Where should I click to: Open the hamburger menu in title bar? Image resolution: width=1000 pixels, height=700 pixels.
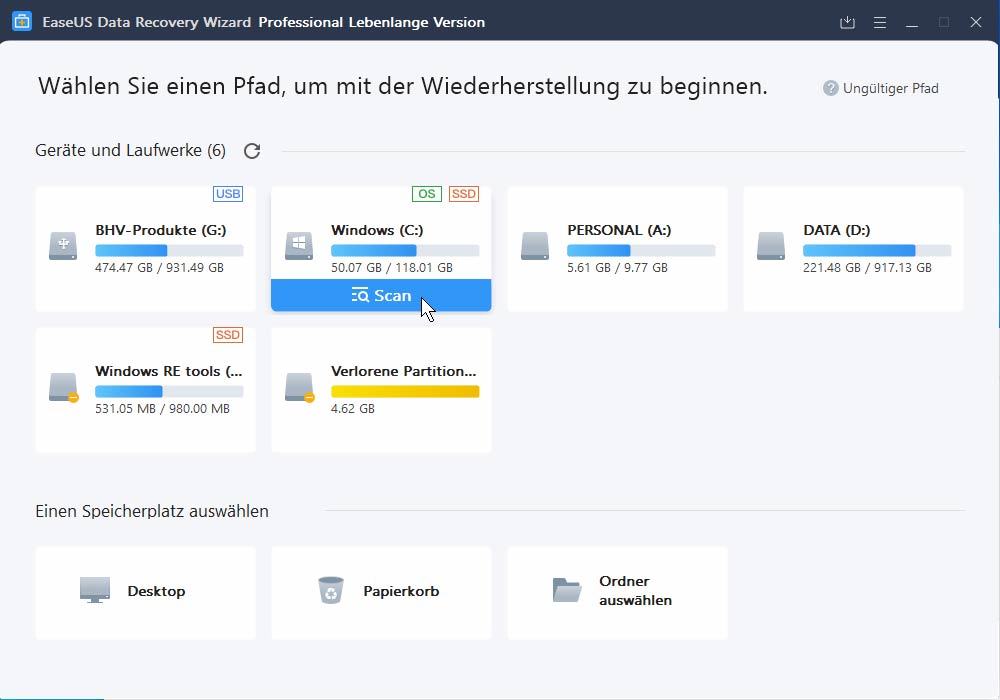point(879,22)
